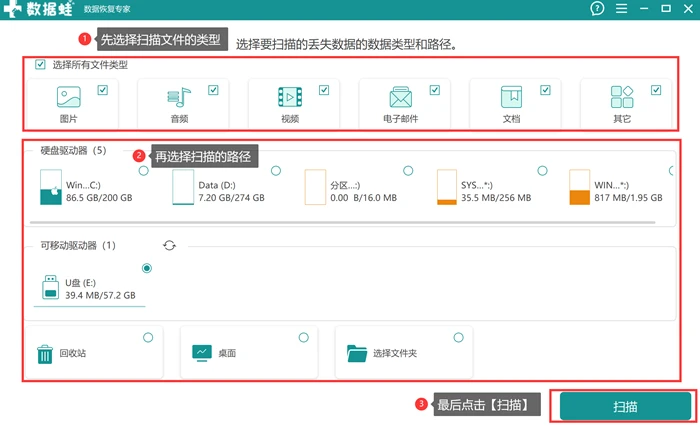Toggle the 选择所有文件类型 checkbox
Image resolution: width=700 pixels, height=427 pixels.
(x=40, y=65)
